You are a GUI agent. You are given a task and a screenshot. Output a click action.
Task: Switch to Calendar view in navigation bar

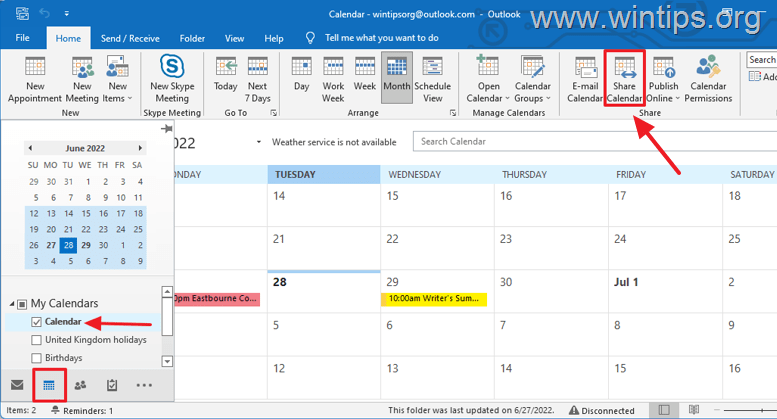49,385
